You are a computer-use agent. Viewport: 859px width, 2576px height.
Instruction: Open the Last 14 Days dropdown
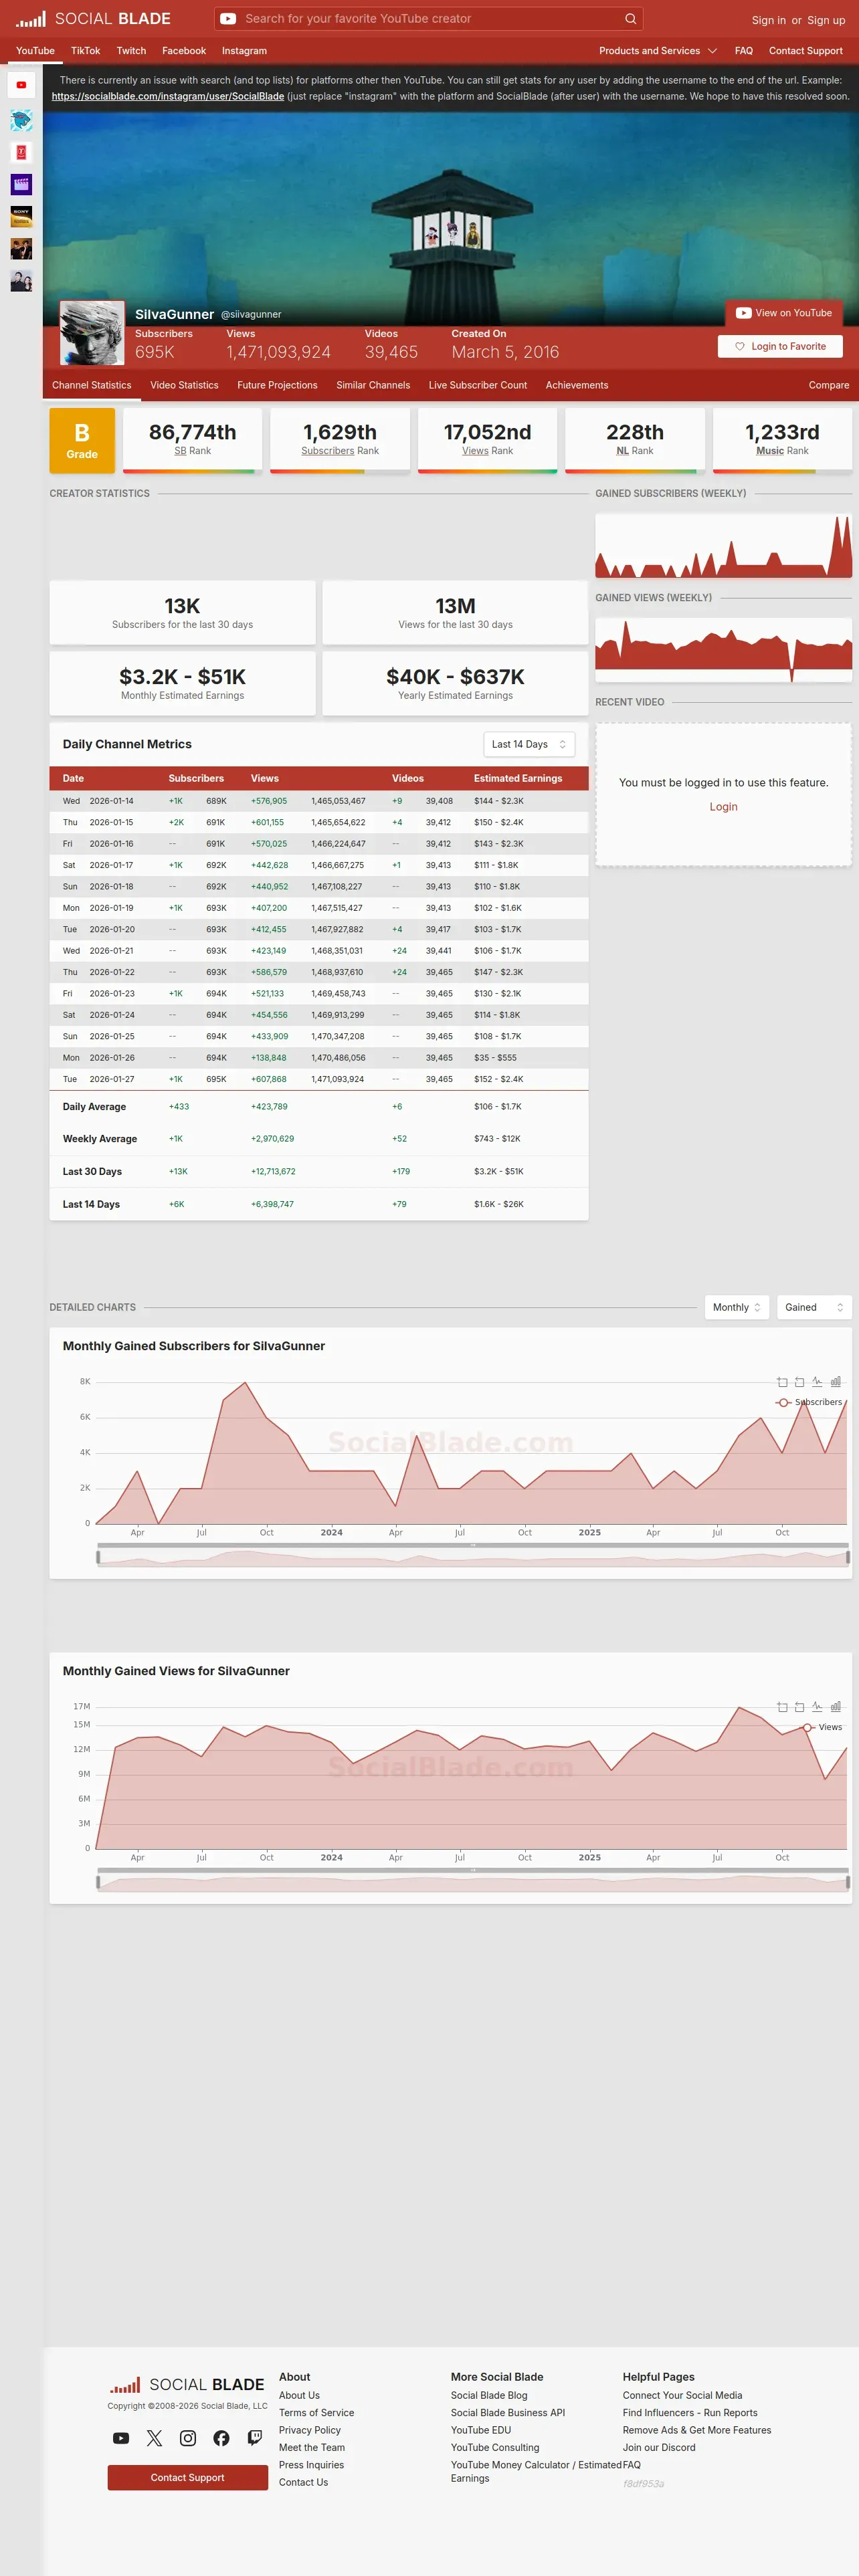pos(528,744)
